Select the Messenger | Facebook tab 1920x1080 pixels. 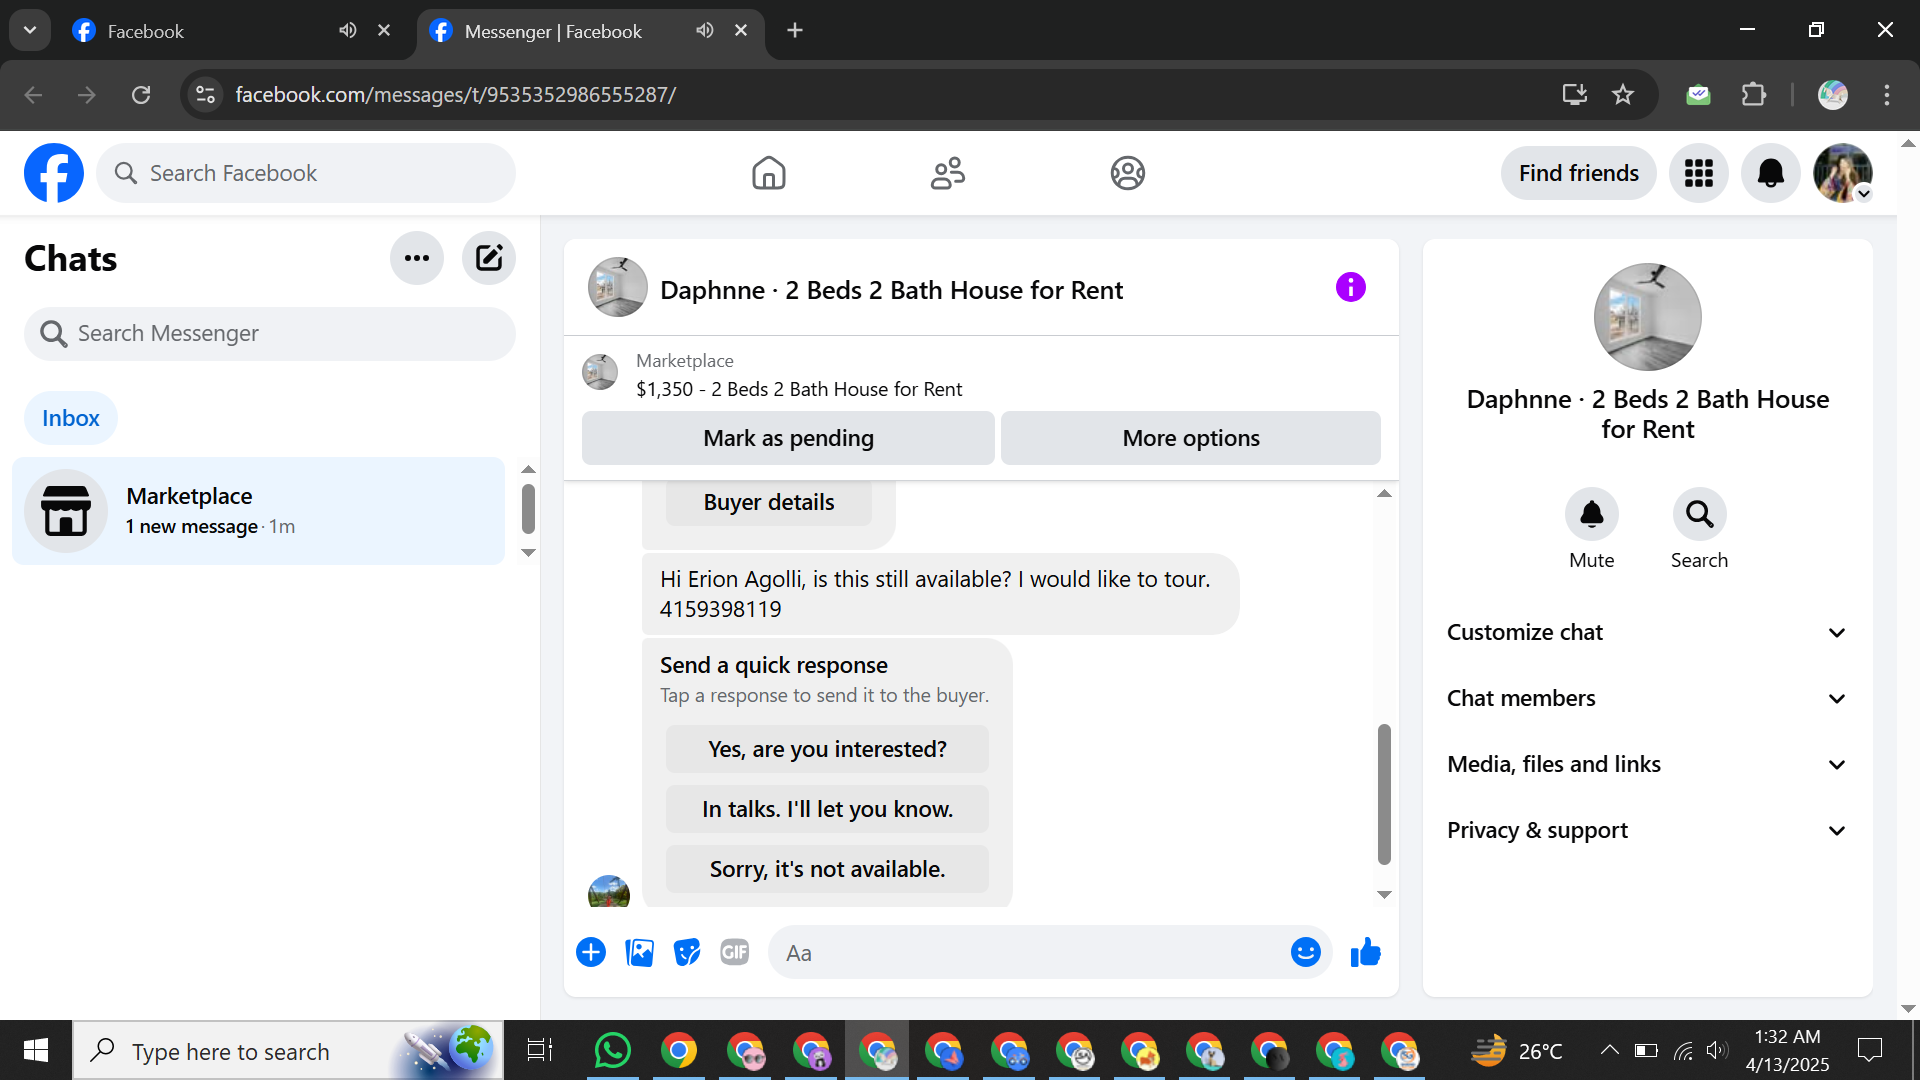[x=590, y=31]
